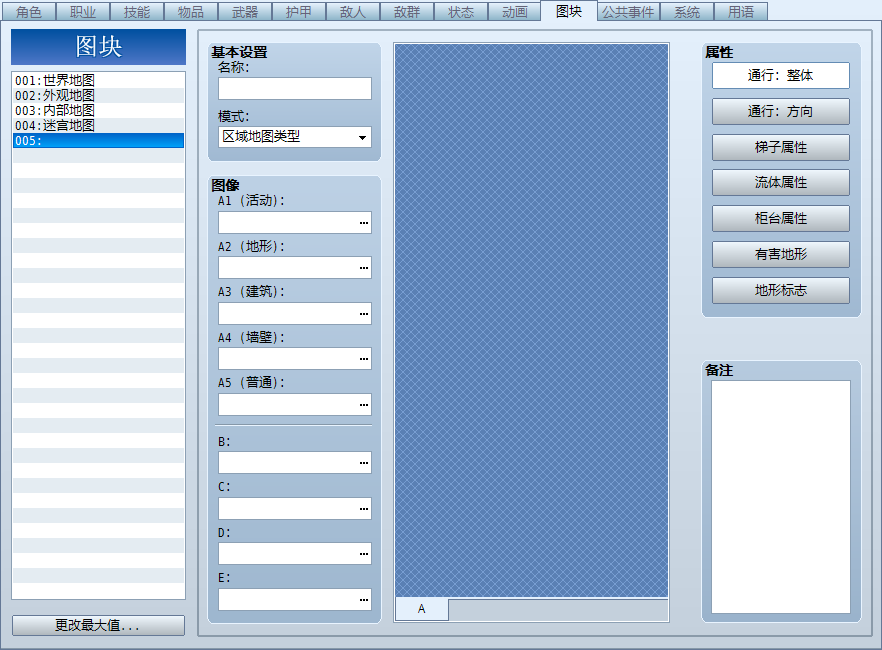
Task: Open the 模式 dropdown
Action: [x=295, y=137]
